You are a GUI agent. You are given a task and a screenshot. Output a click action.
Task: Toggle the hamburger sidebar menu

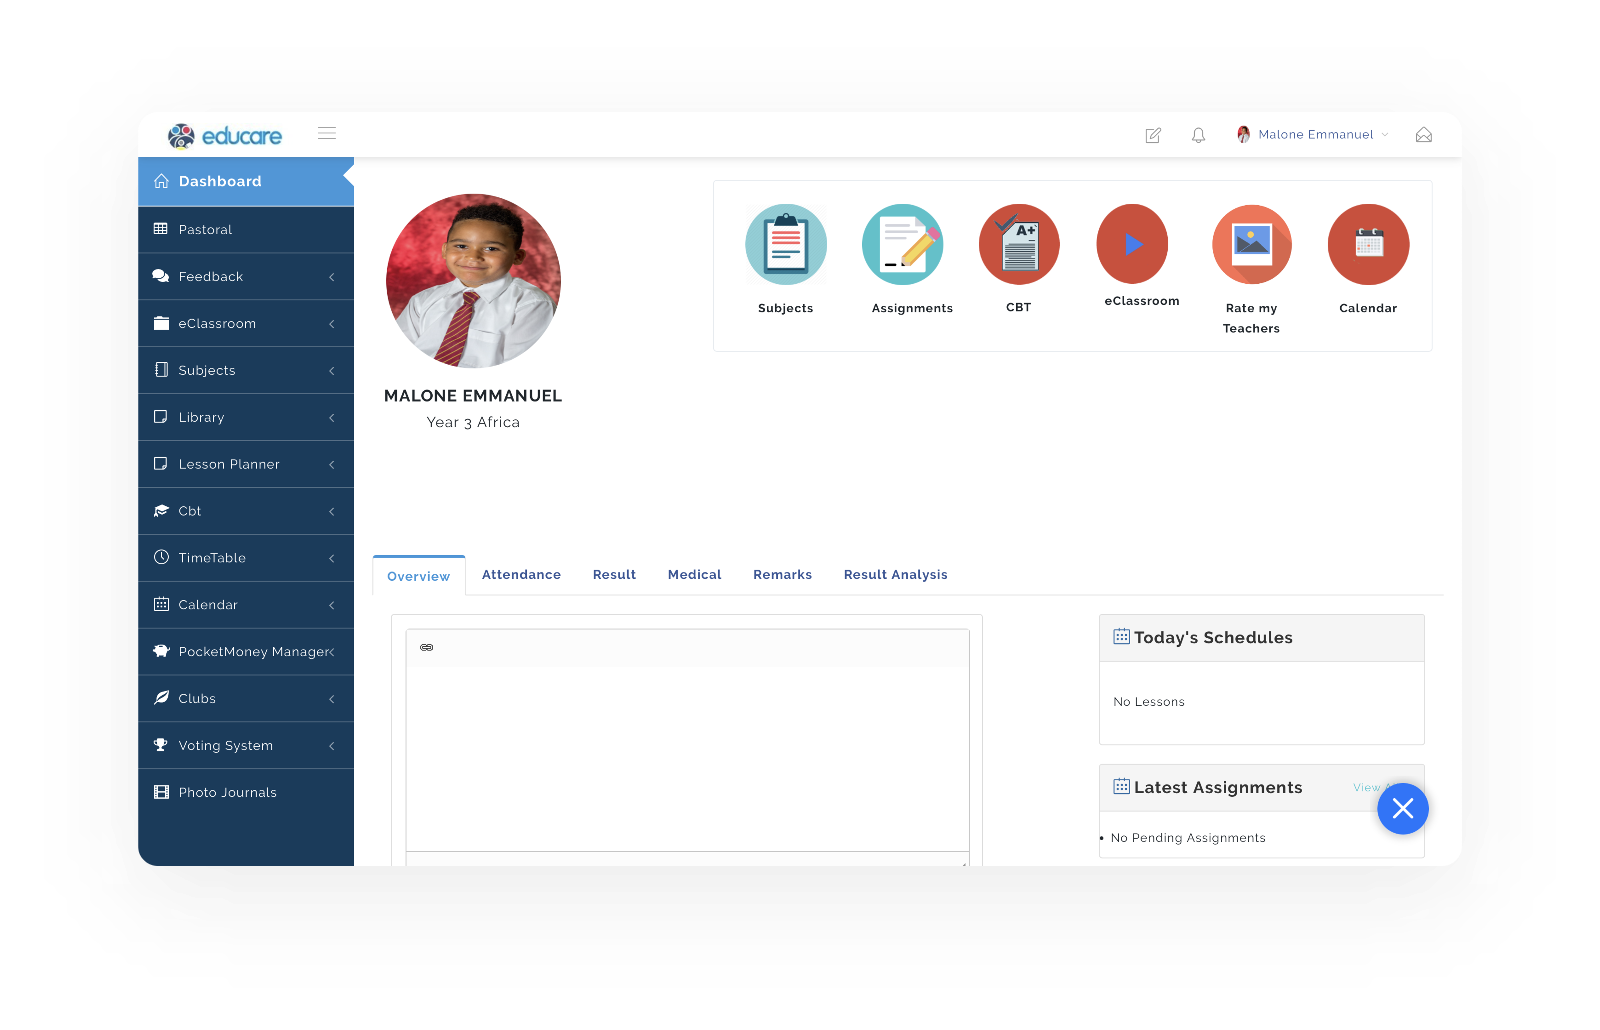[327, 133]
